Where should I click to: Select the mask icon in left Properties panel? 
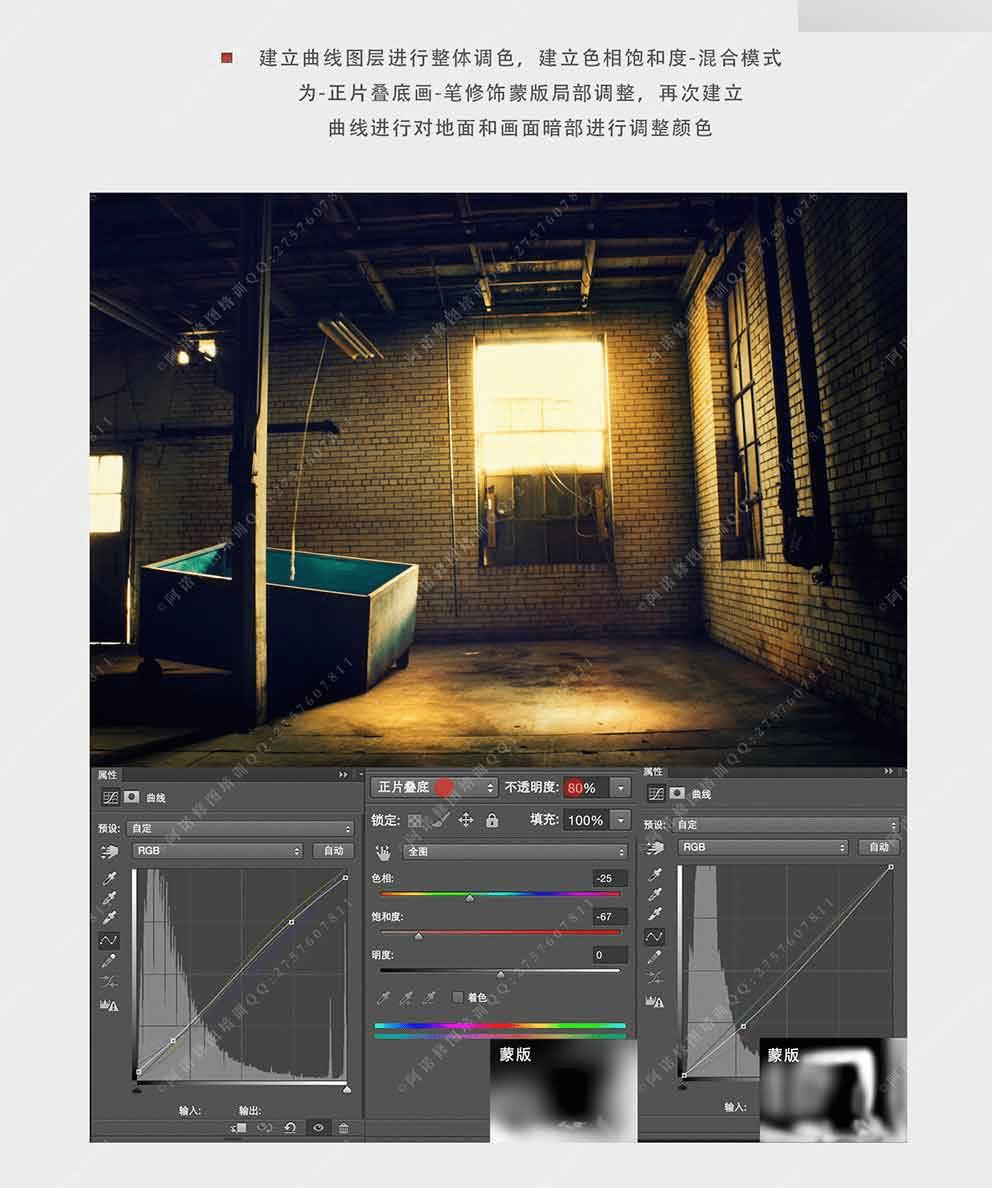132,797
